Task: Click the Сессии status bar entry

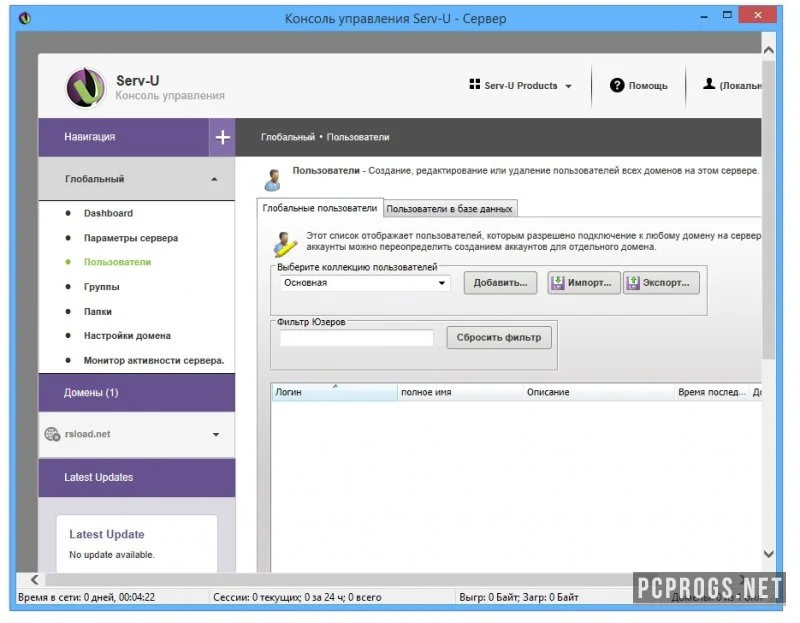Action: point(297,597)
